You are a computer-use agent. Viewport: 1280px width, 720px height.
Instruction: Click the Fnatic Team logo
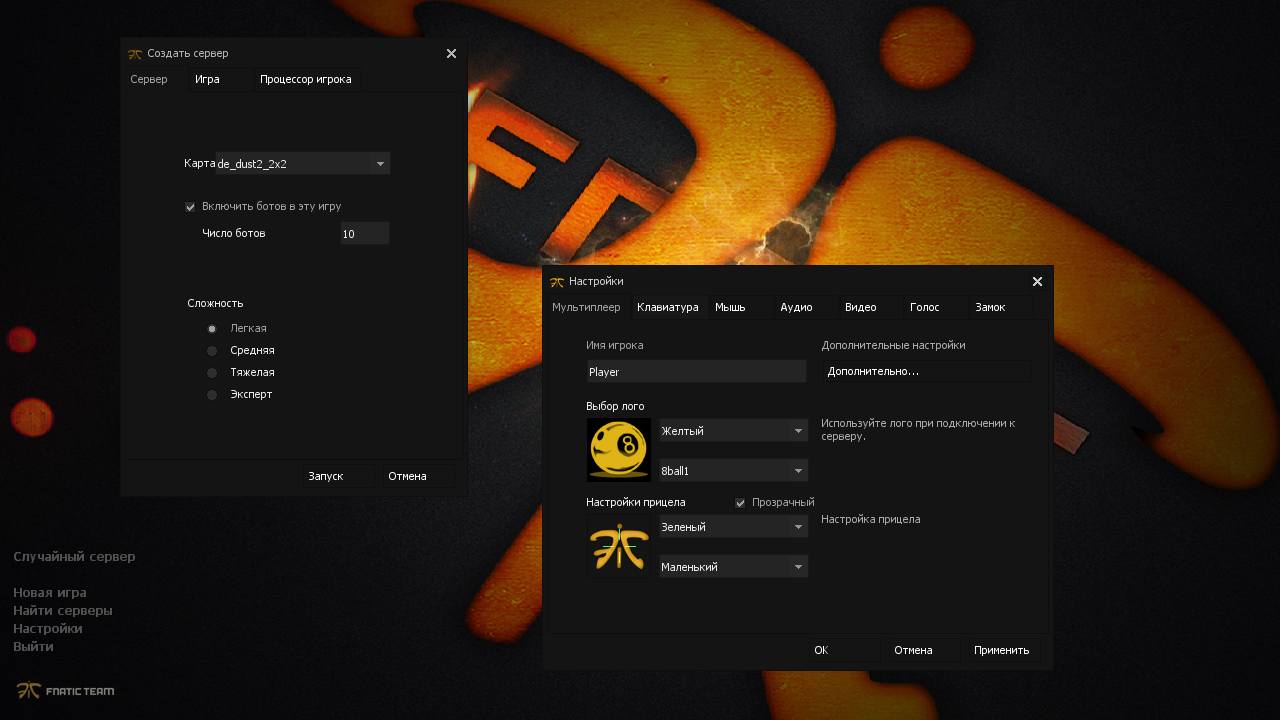pos(65,691)
